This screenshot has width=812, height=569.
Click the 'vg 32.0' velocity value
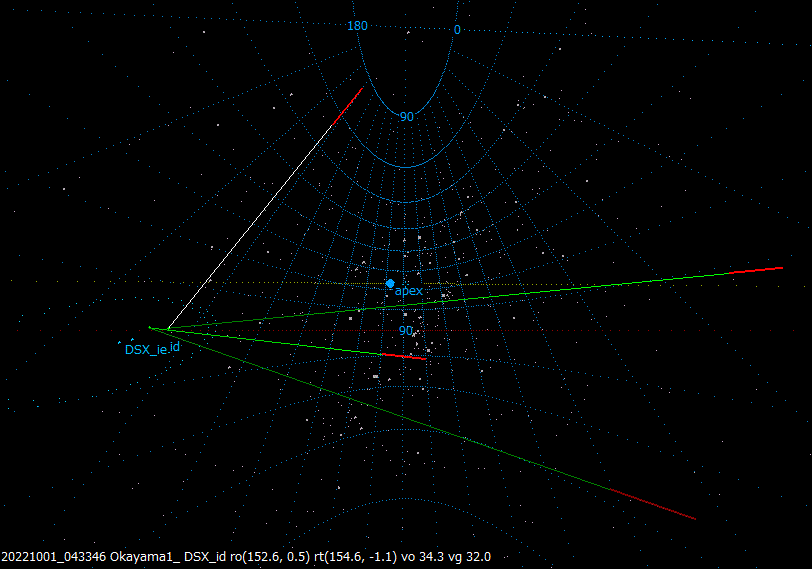coord(469,557)
